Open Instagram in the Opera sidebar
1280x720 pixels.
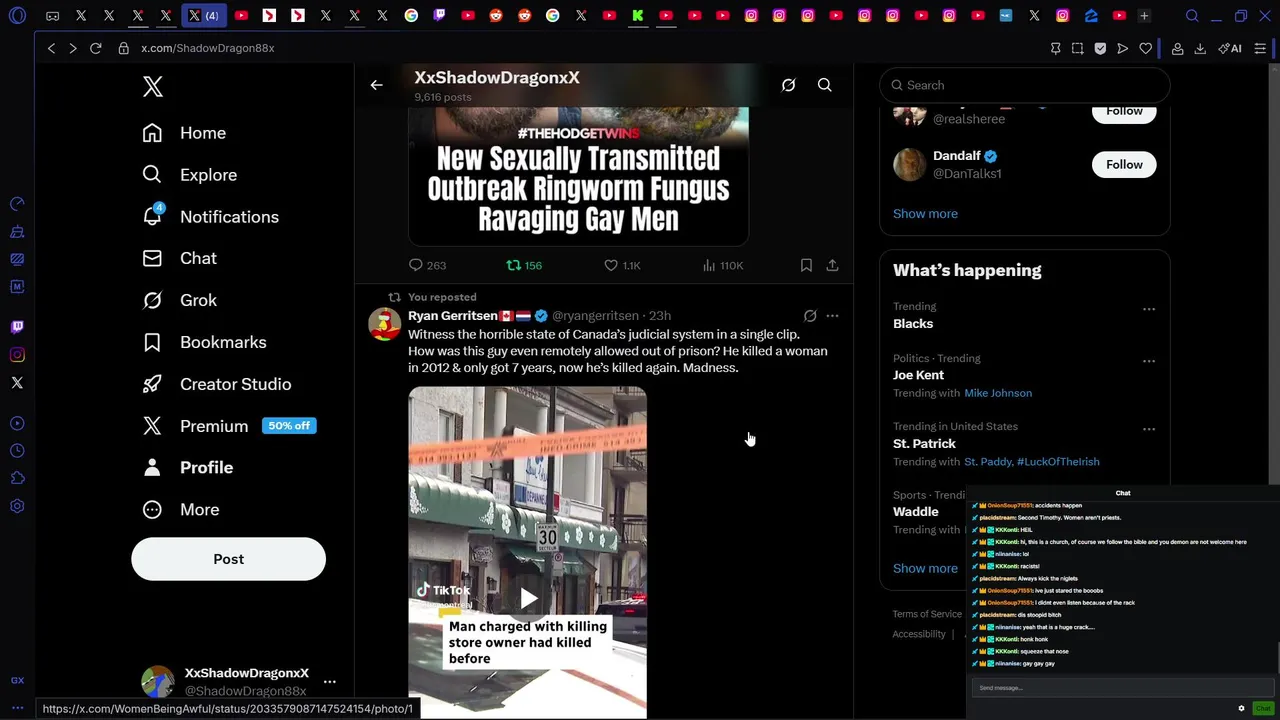(x=17, y=355)
